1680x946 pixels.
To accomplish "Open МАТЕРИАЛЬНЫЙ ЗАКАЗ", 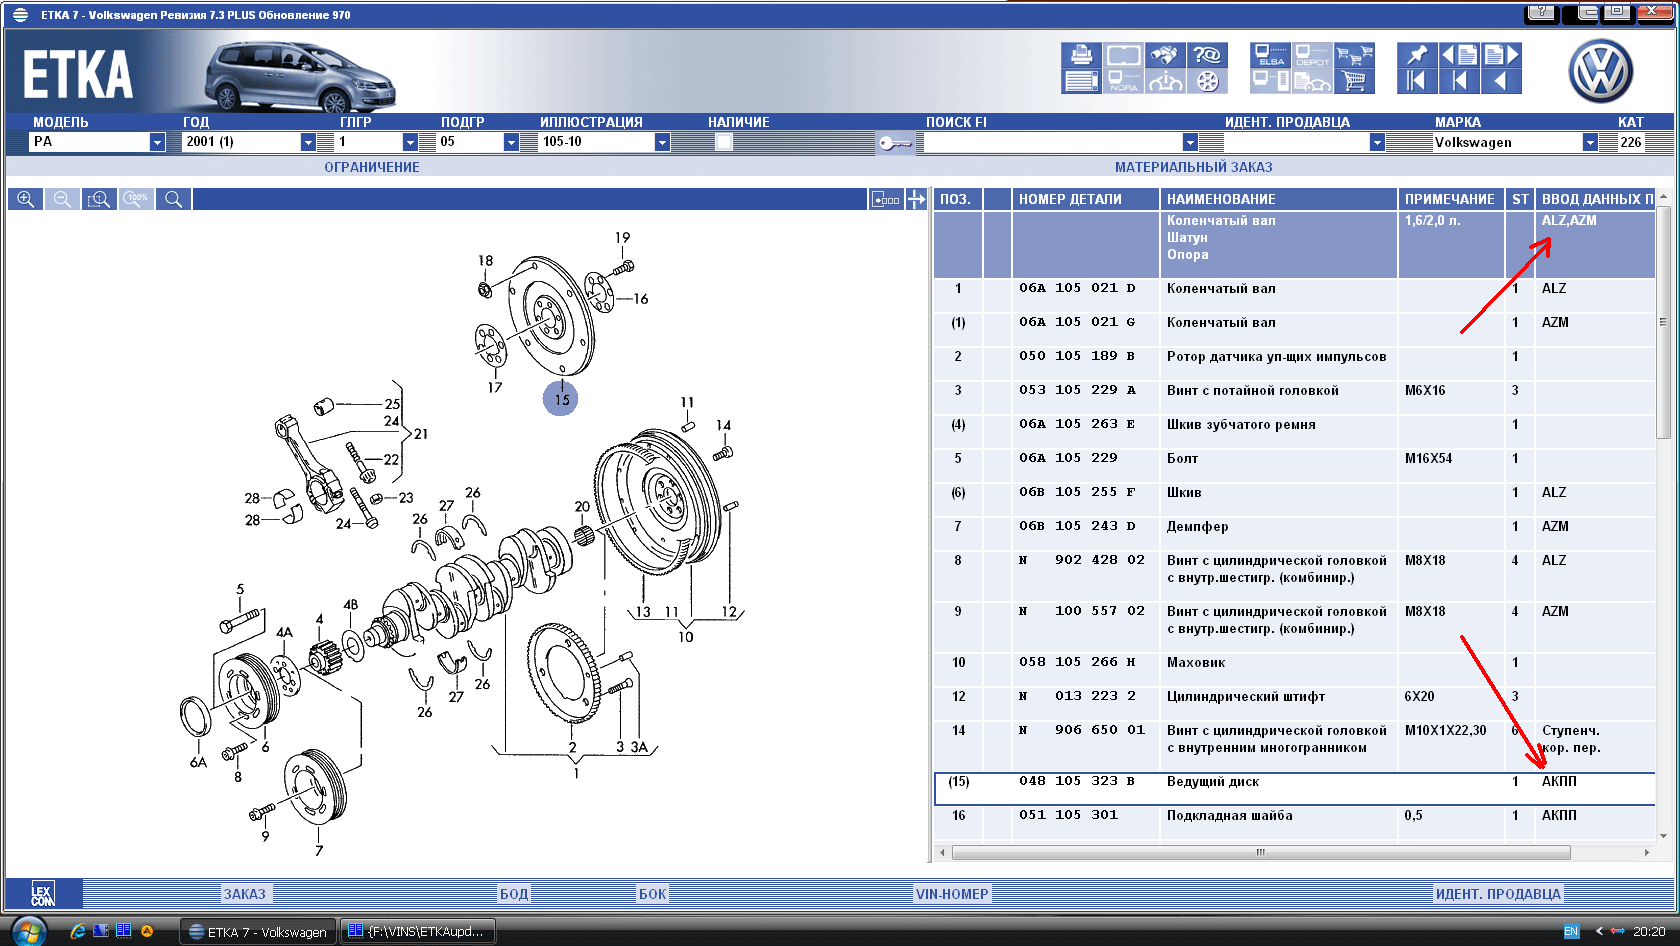I will click(x=1194, y=167).
